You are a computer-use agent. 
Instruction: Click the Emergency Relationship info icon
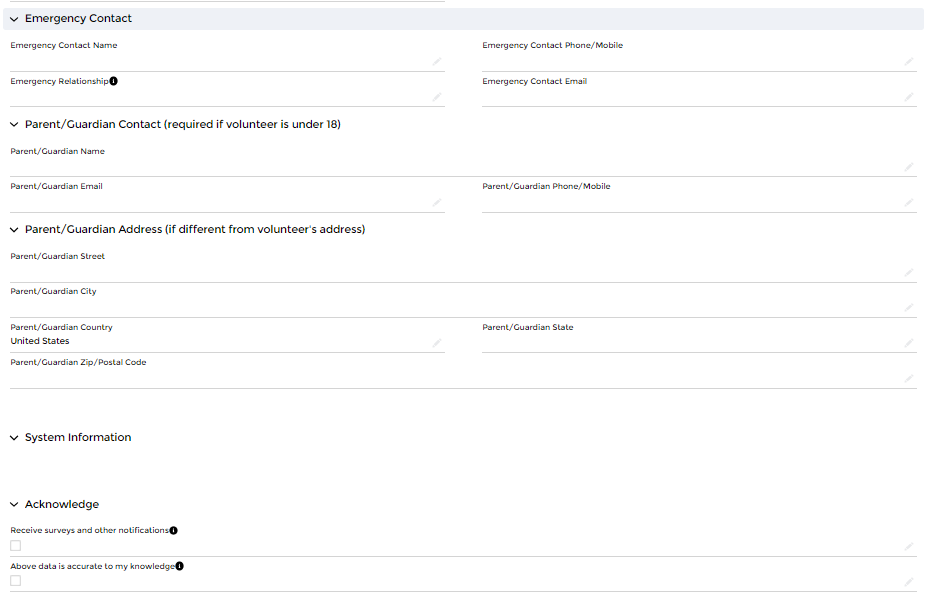(113, 81)
